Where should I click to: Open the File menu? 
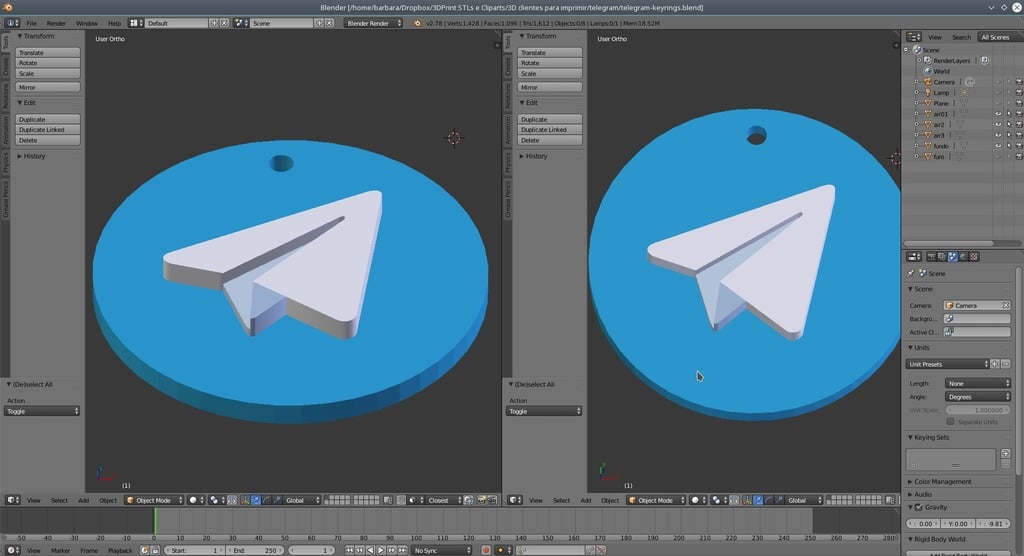point(31,23)
